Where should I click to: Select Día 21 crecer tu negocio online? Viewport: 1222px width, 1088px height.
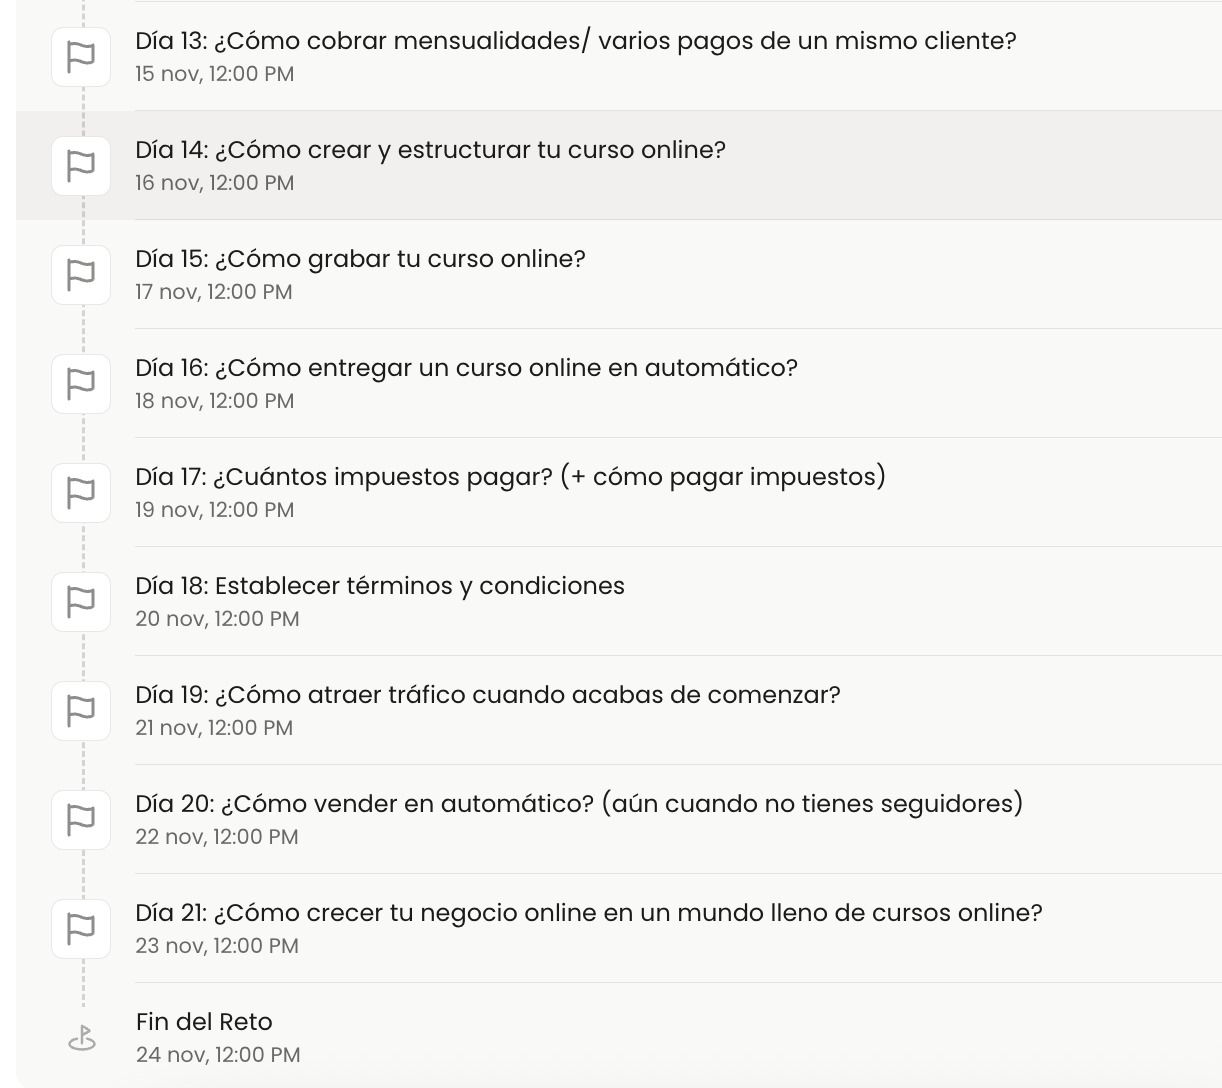point(588,913)
